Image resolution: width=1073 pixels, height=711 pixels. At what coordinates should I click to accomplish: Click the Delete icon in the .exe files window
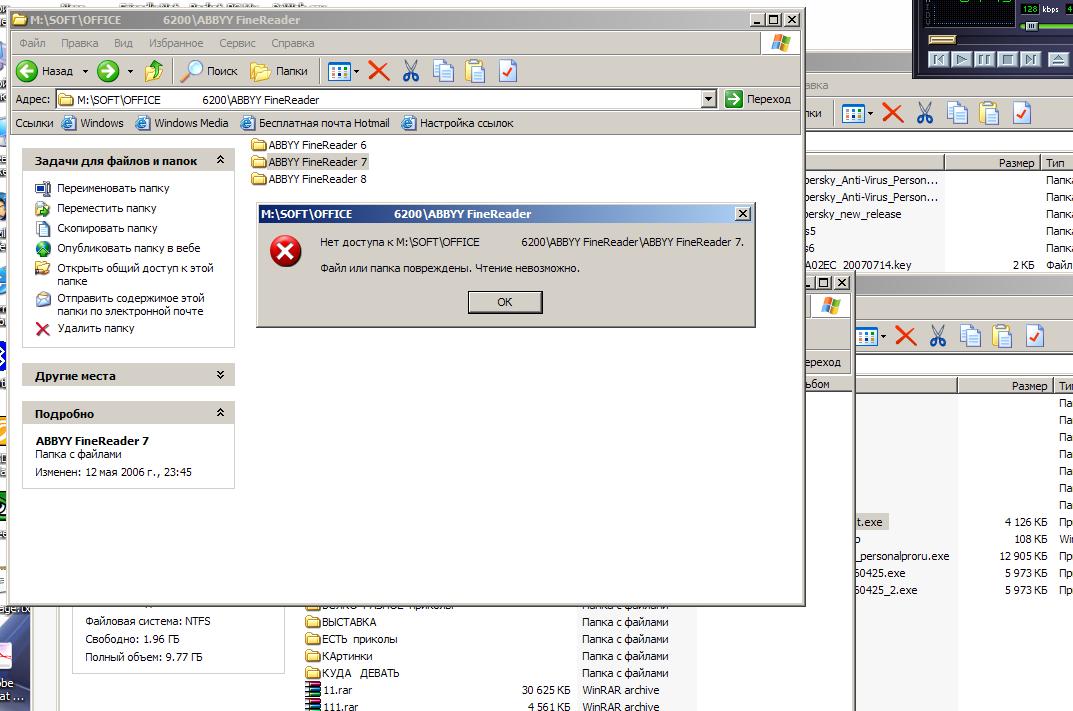(905, 336)
